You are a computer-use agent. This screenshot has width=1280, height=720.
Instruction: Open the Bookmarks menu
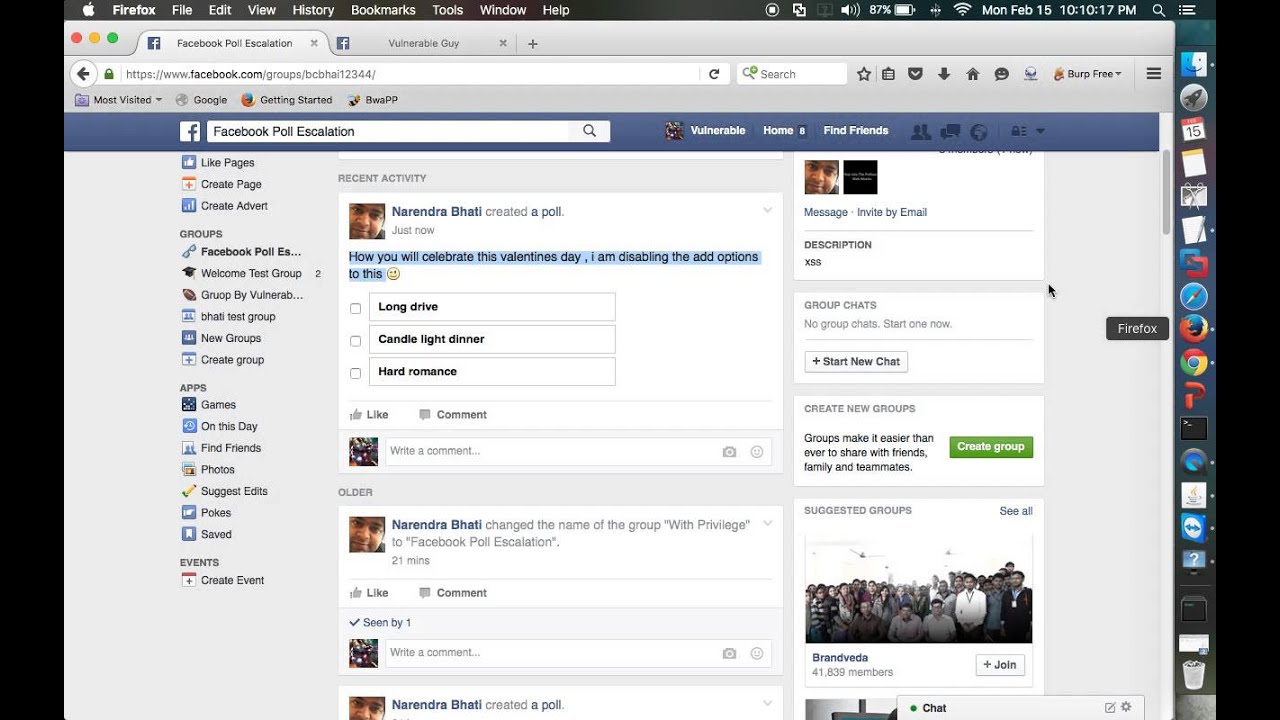click(x=383, y=10)
